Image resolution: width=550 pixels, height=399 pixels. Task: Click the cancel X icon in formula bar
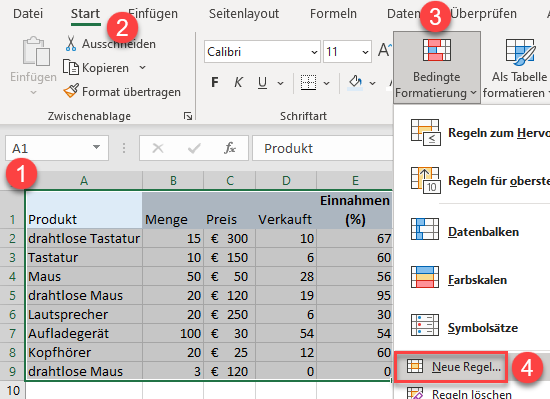tap(158, 148)
